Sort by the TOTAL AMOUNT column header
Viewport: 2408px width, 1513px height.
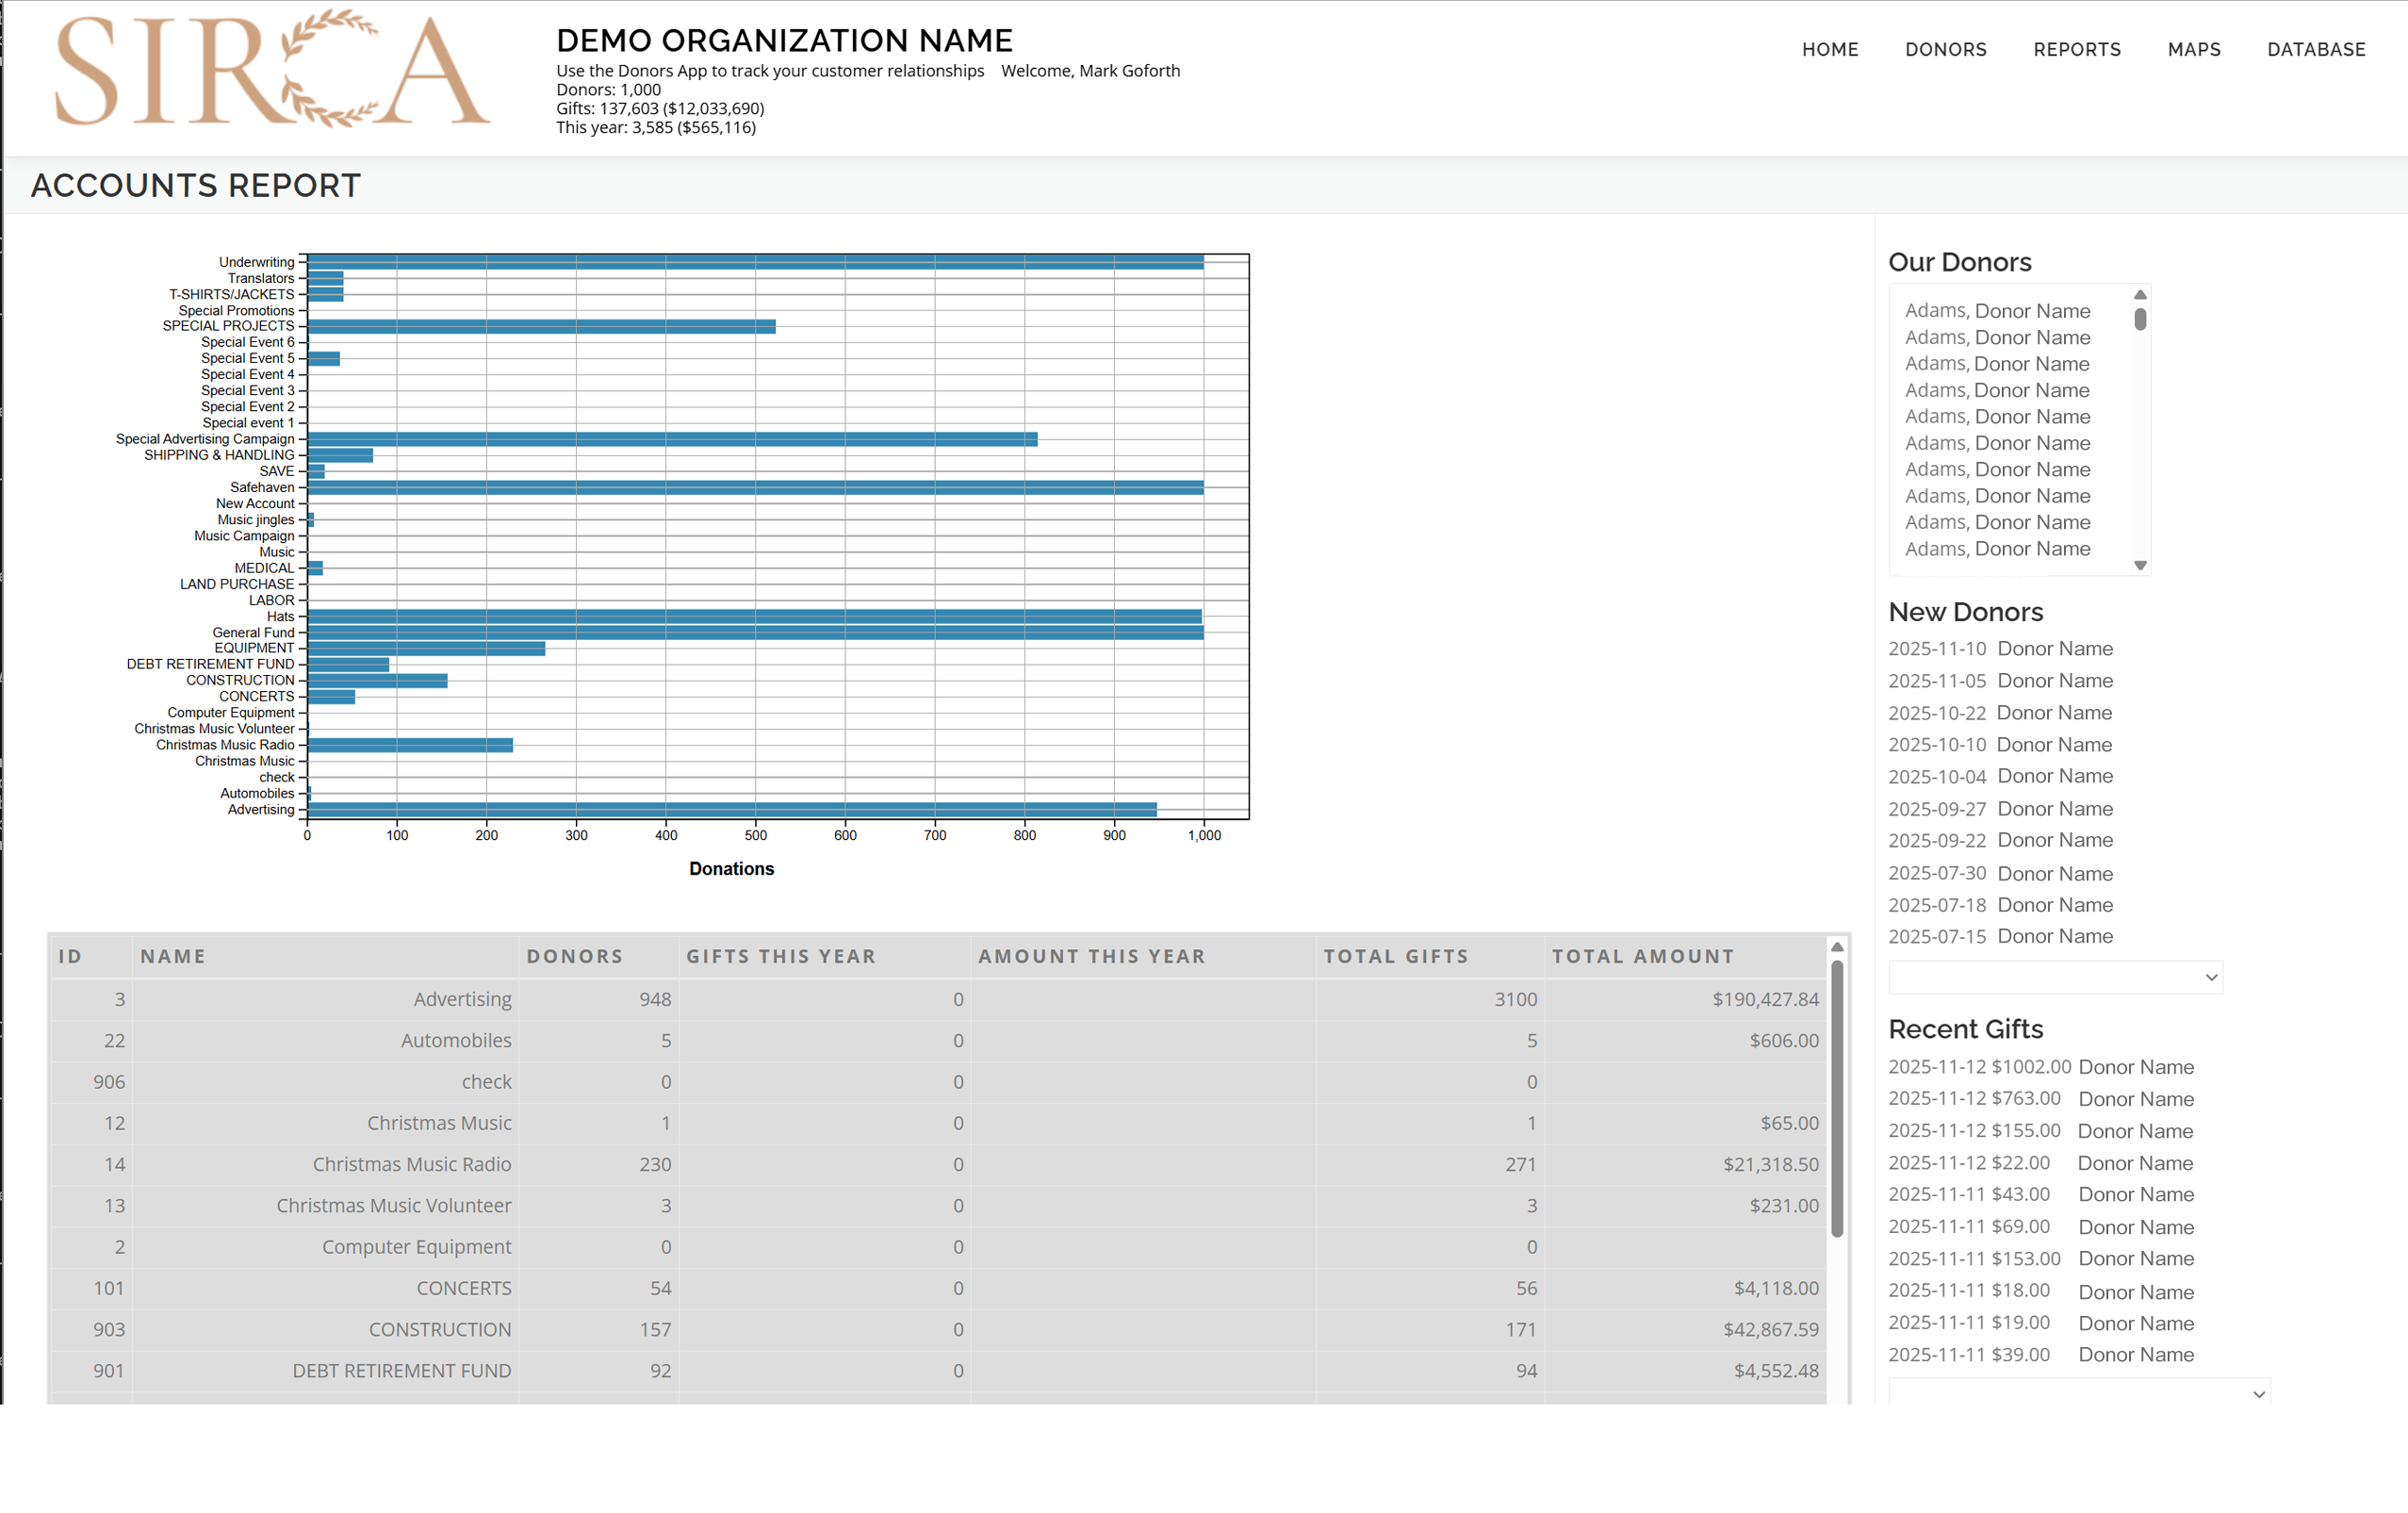(1642, 956)
